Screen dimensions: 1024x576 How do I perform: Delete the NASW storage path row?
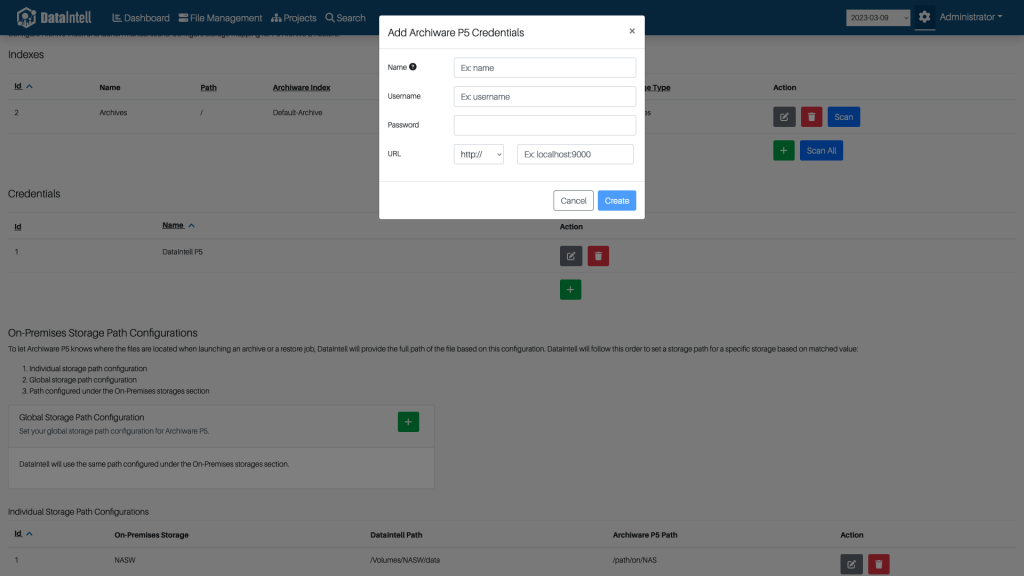point(878,564)
